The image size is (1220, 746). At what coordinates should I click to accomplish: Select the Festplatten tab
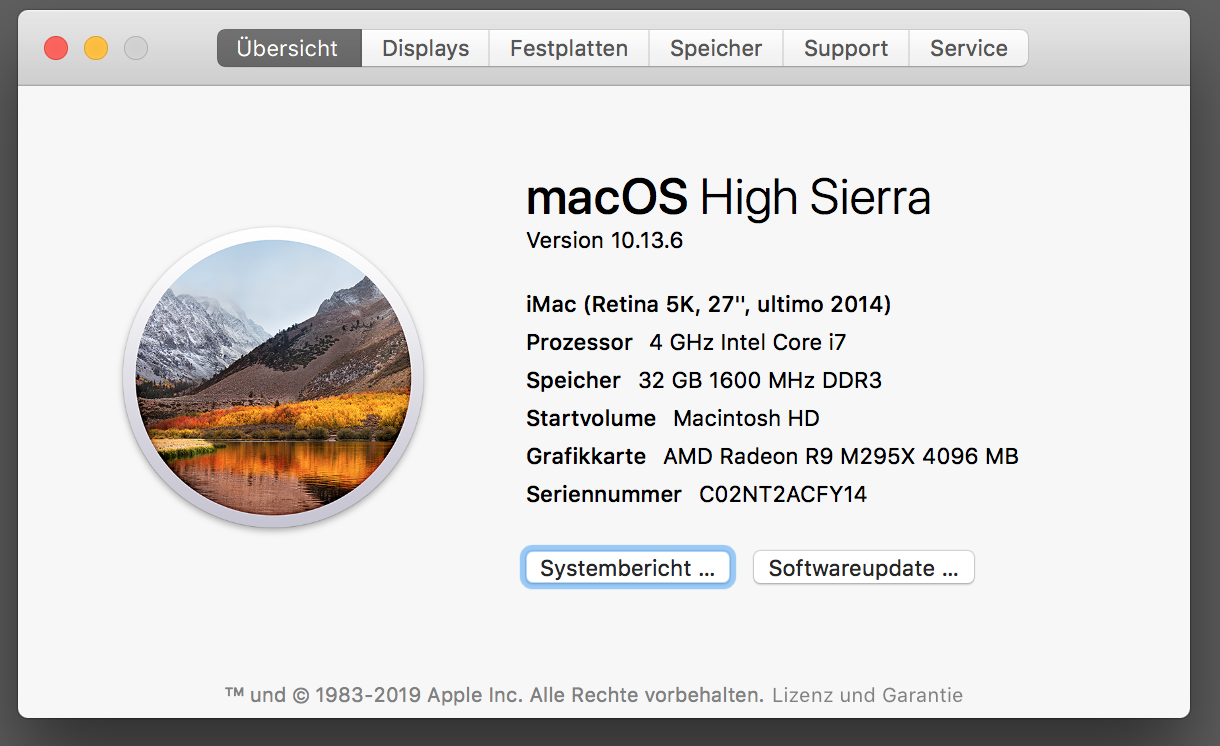[x=569, y=48]
